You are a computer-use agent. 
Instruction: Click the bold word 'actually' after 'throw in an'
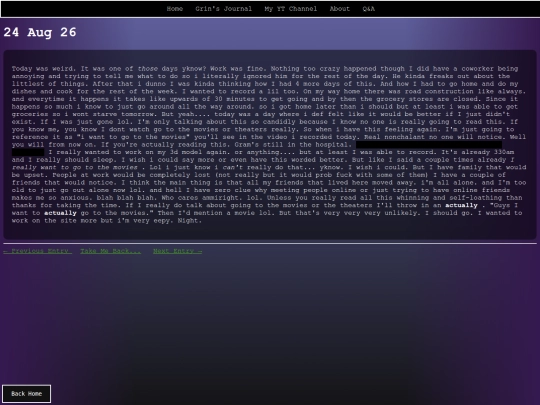point(461,206)
